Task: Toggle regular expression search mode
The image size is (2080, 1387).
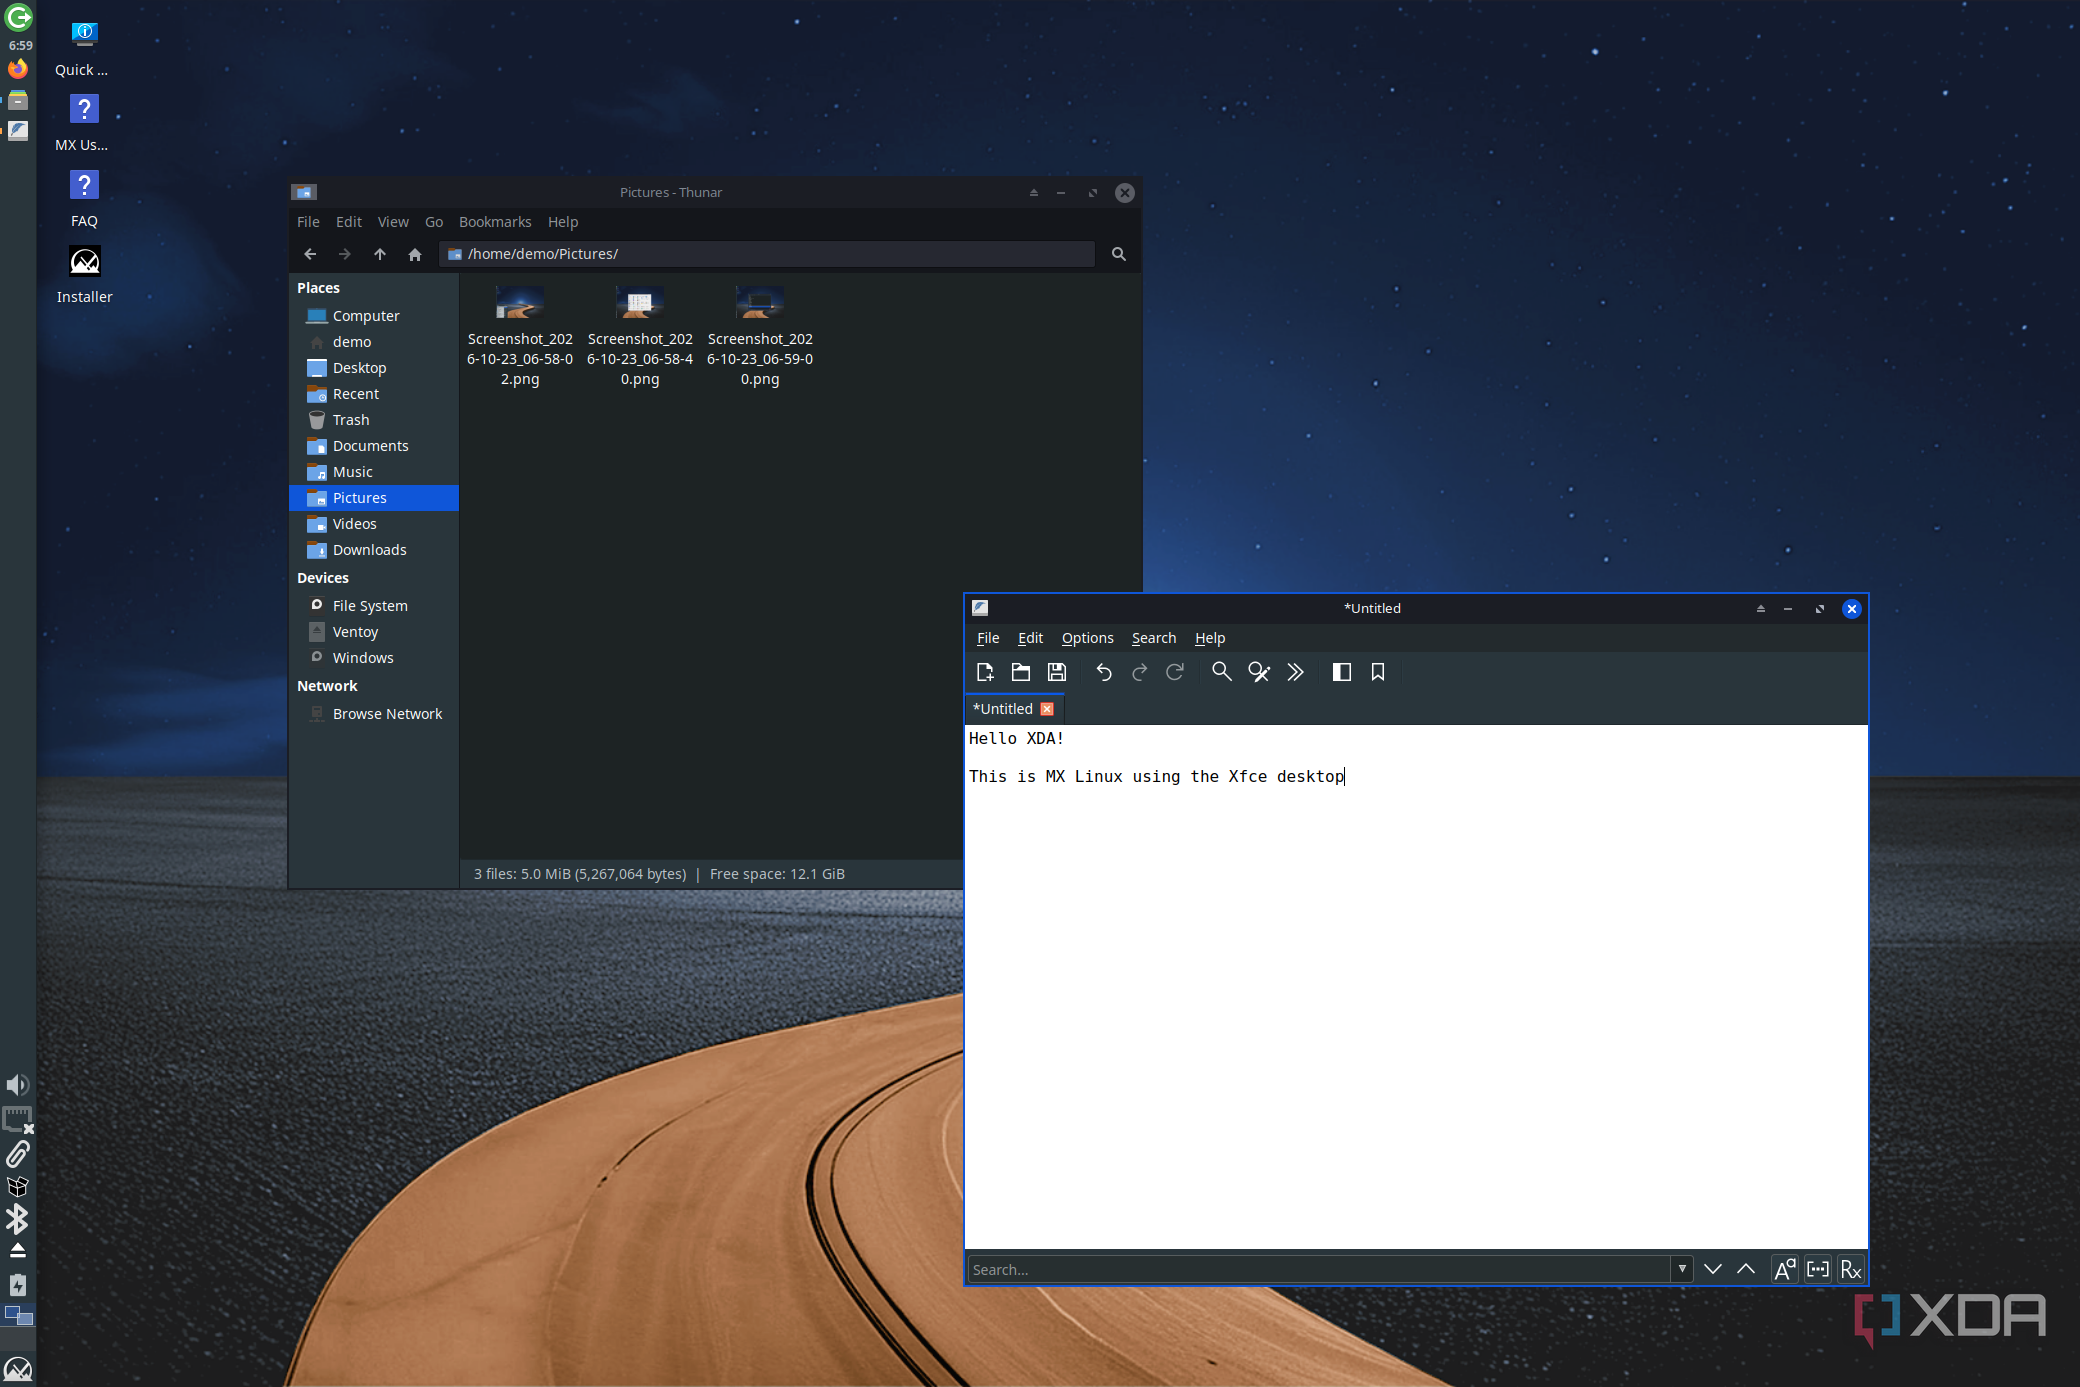Action: point(1851,1270)
